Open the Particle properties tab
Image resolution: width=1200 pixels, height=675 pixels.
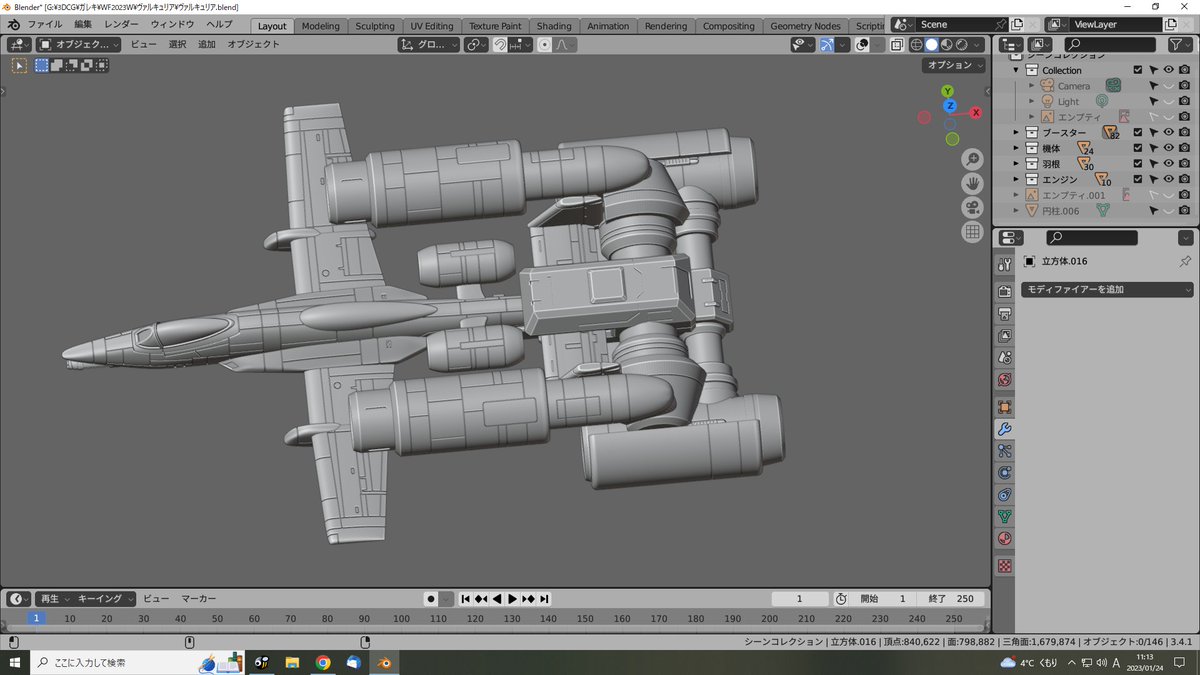point(1005,451)
